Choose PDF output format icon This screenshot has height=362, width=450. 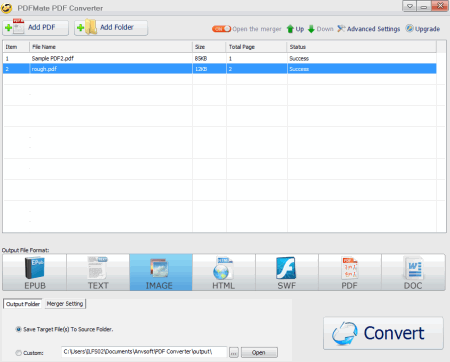350,272
